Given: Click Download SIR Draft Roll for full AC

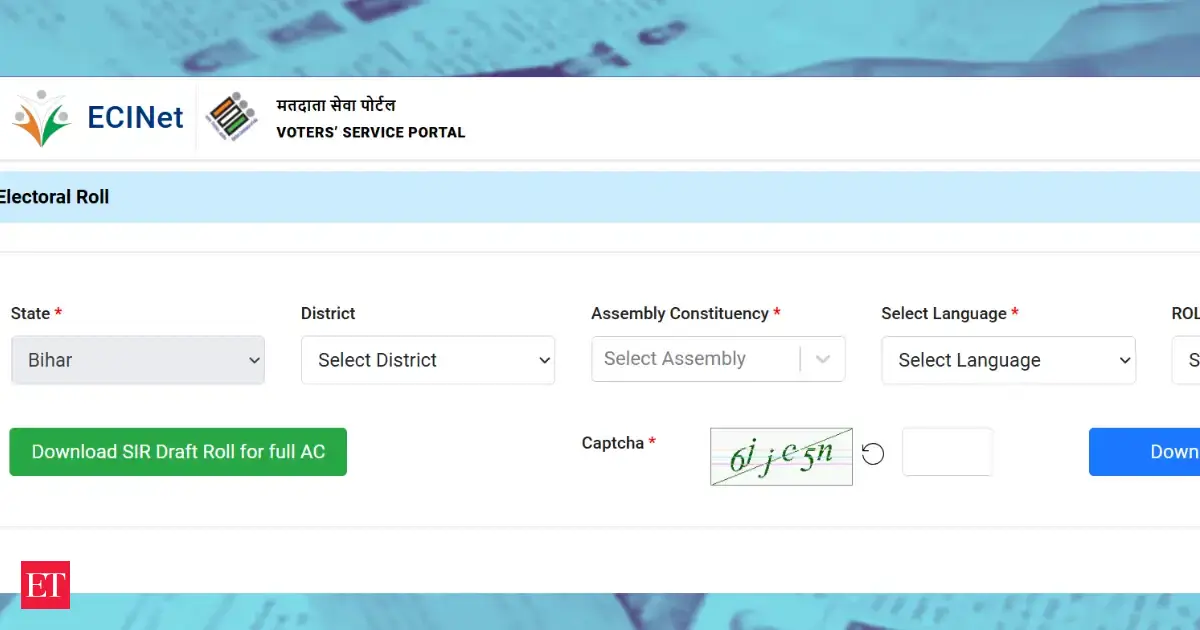Looking at the screenshot, I should click(178, 452).
